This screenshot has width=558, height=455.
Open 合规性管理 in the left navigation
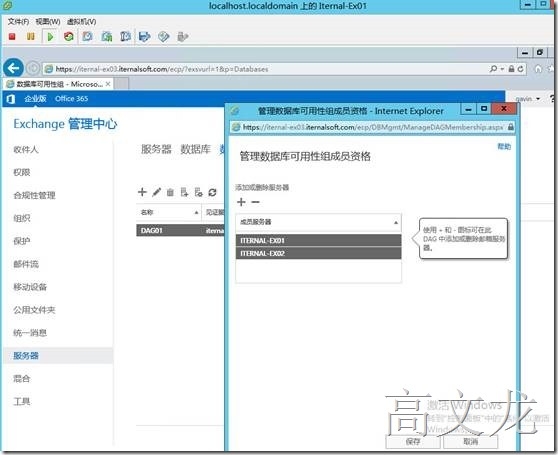[34, 195]
